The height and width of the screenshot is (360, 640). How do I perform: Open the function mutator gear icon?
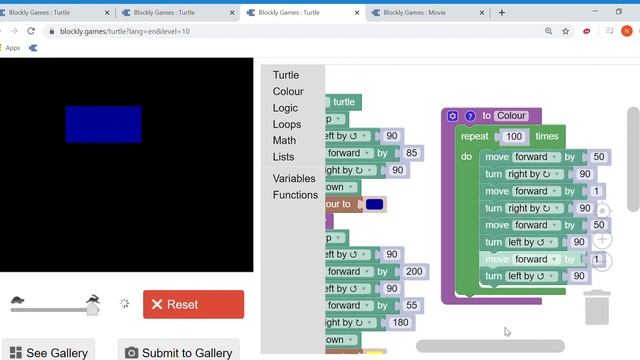[x=452, y=116]
